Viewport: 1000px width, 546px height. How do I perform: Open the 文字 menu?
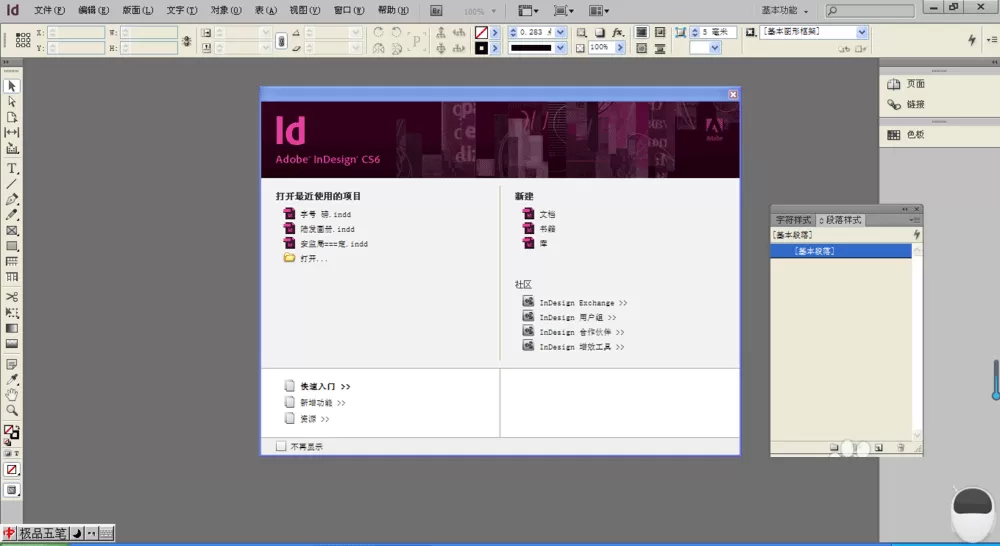pos(181,10)
